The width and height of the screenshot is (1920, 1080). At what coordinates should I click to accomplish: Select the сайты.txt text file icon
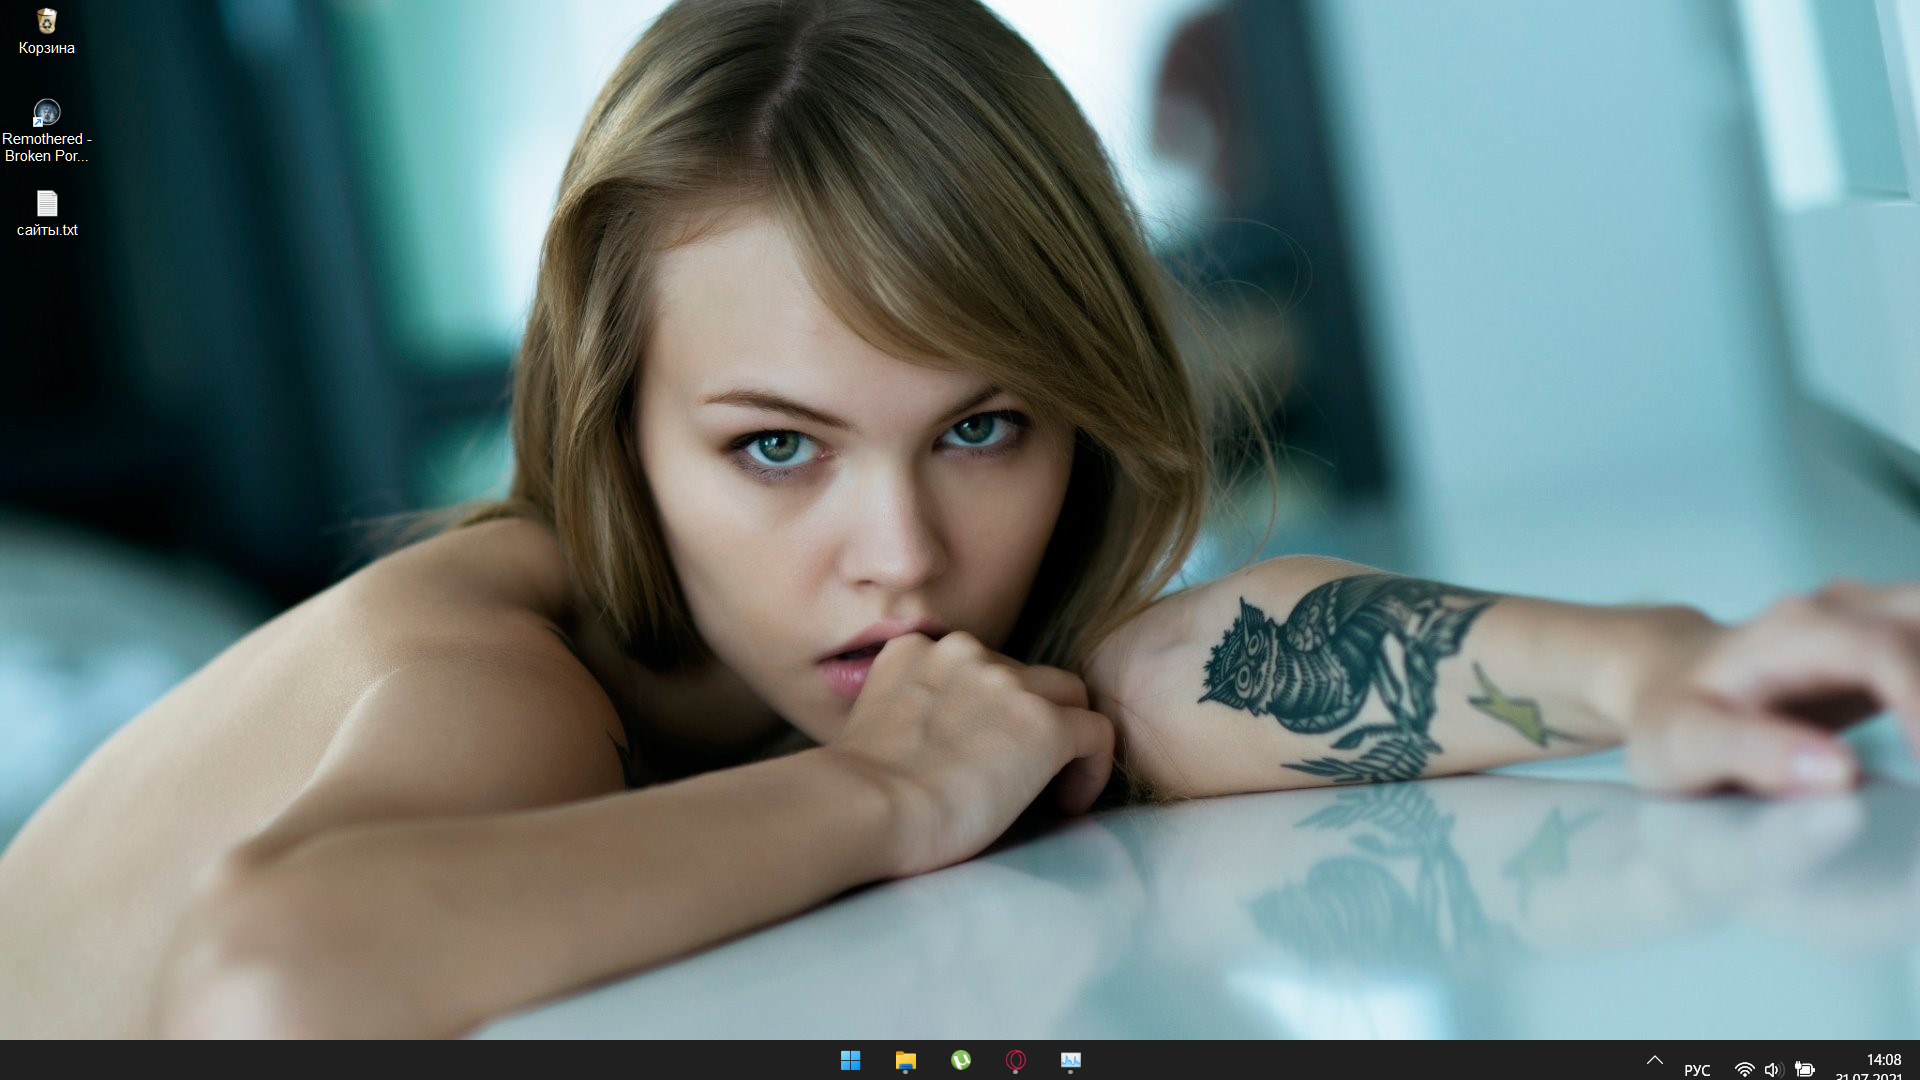(x=46, y=204)
